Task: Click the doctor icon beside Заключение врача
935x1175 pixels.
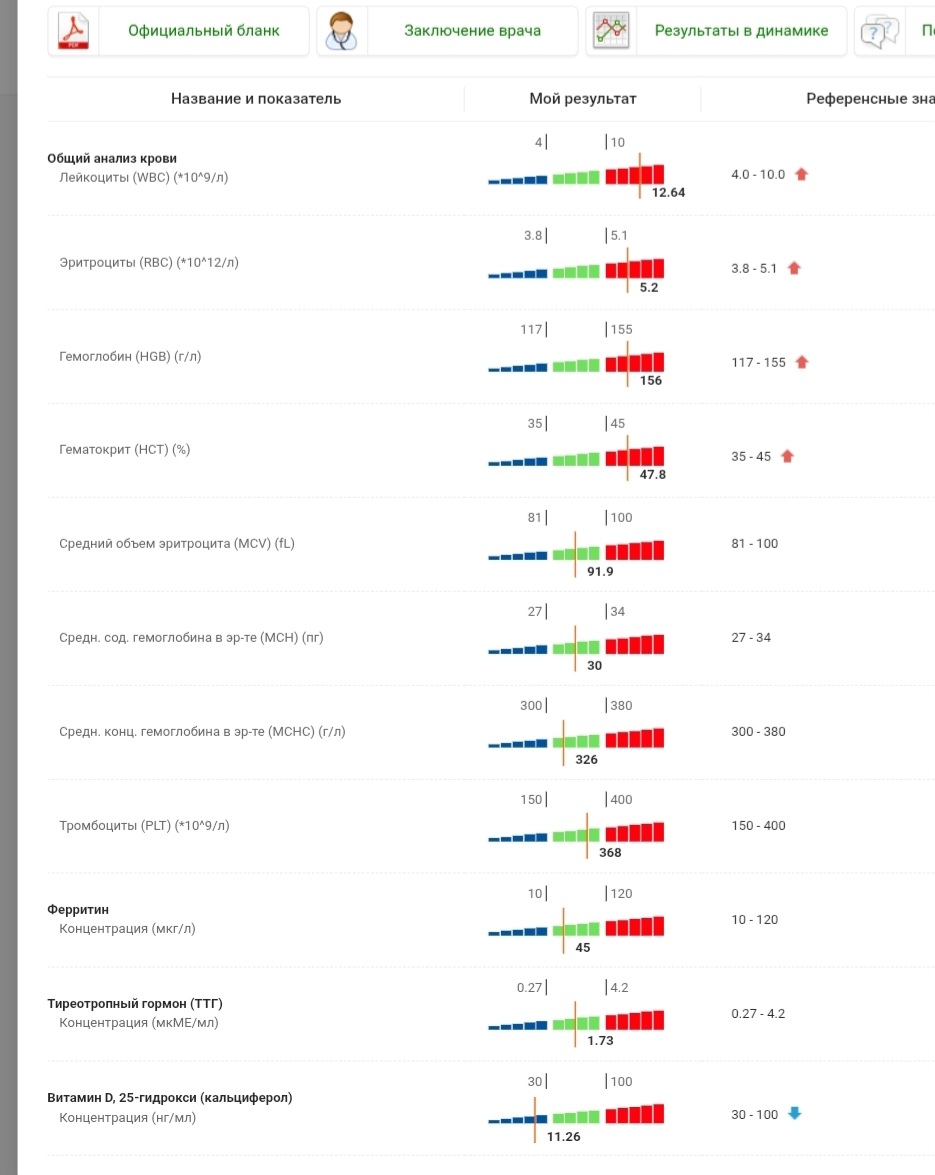Action: click(342, 31)
